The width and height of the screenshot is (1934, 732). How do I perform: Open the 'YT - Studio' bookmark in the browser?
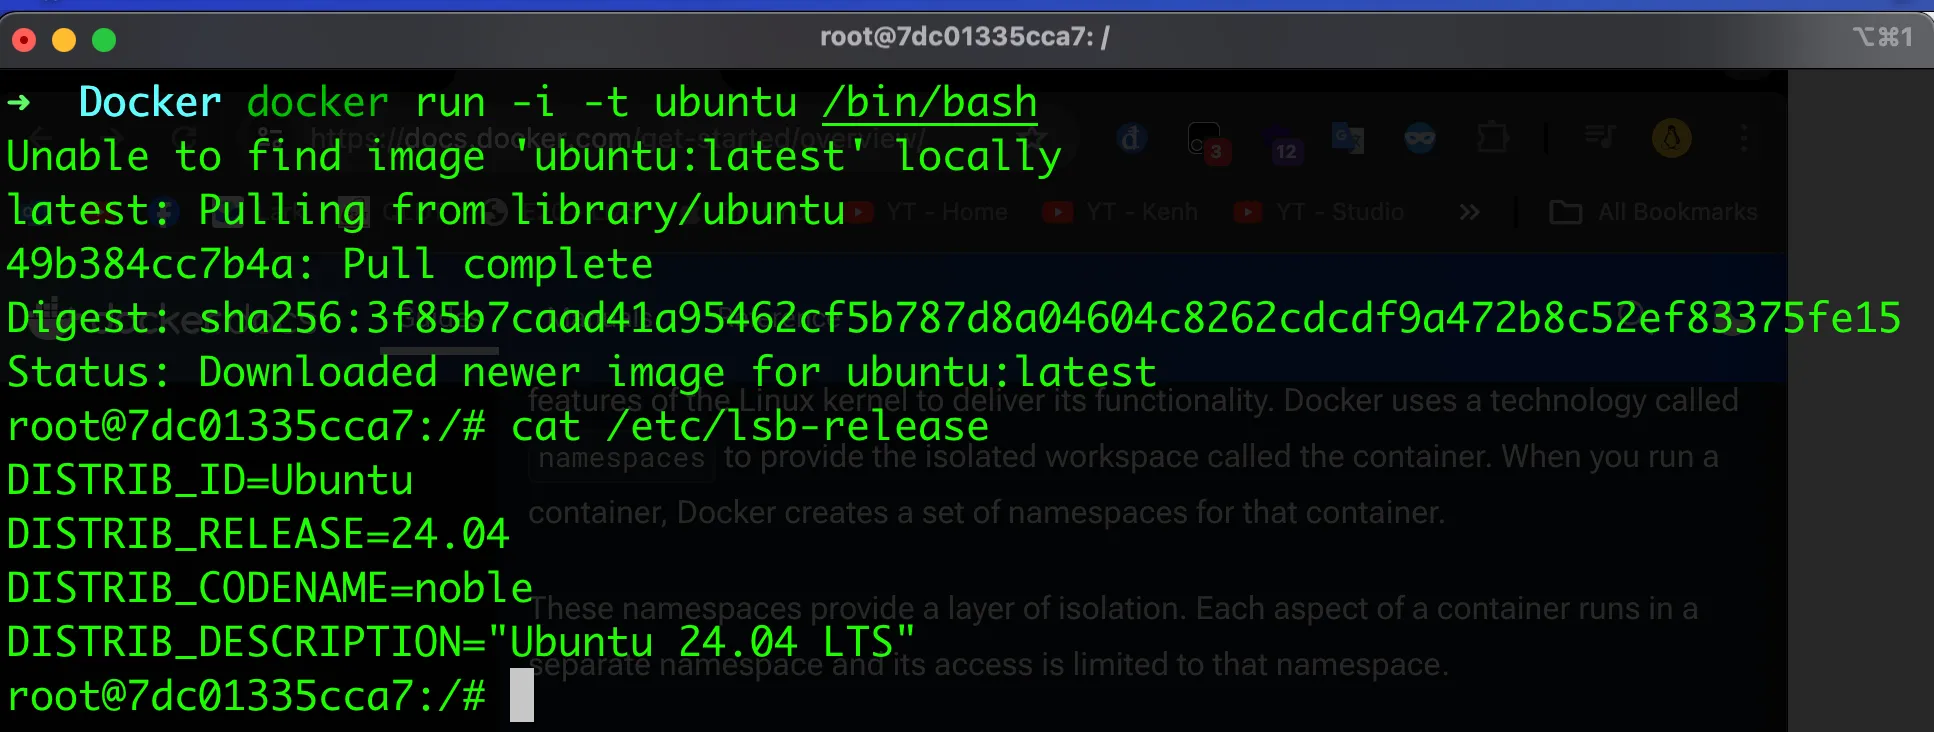pyautogui.click(x=1319, y=212)
